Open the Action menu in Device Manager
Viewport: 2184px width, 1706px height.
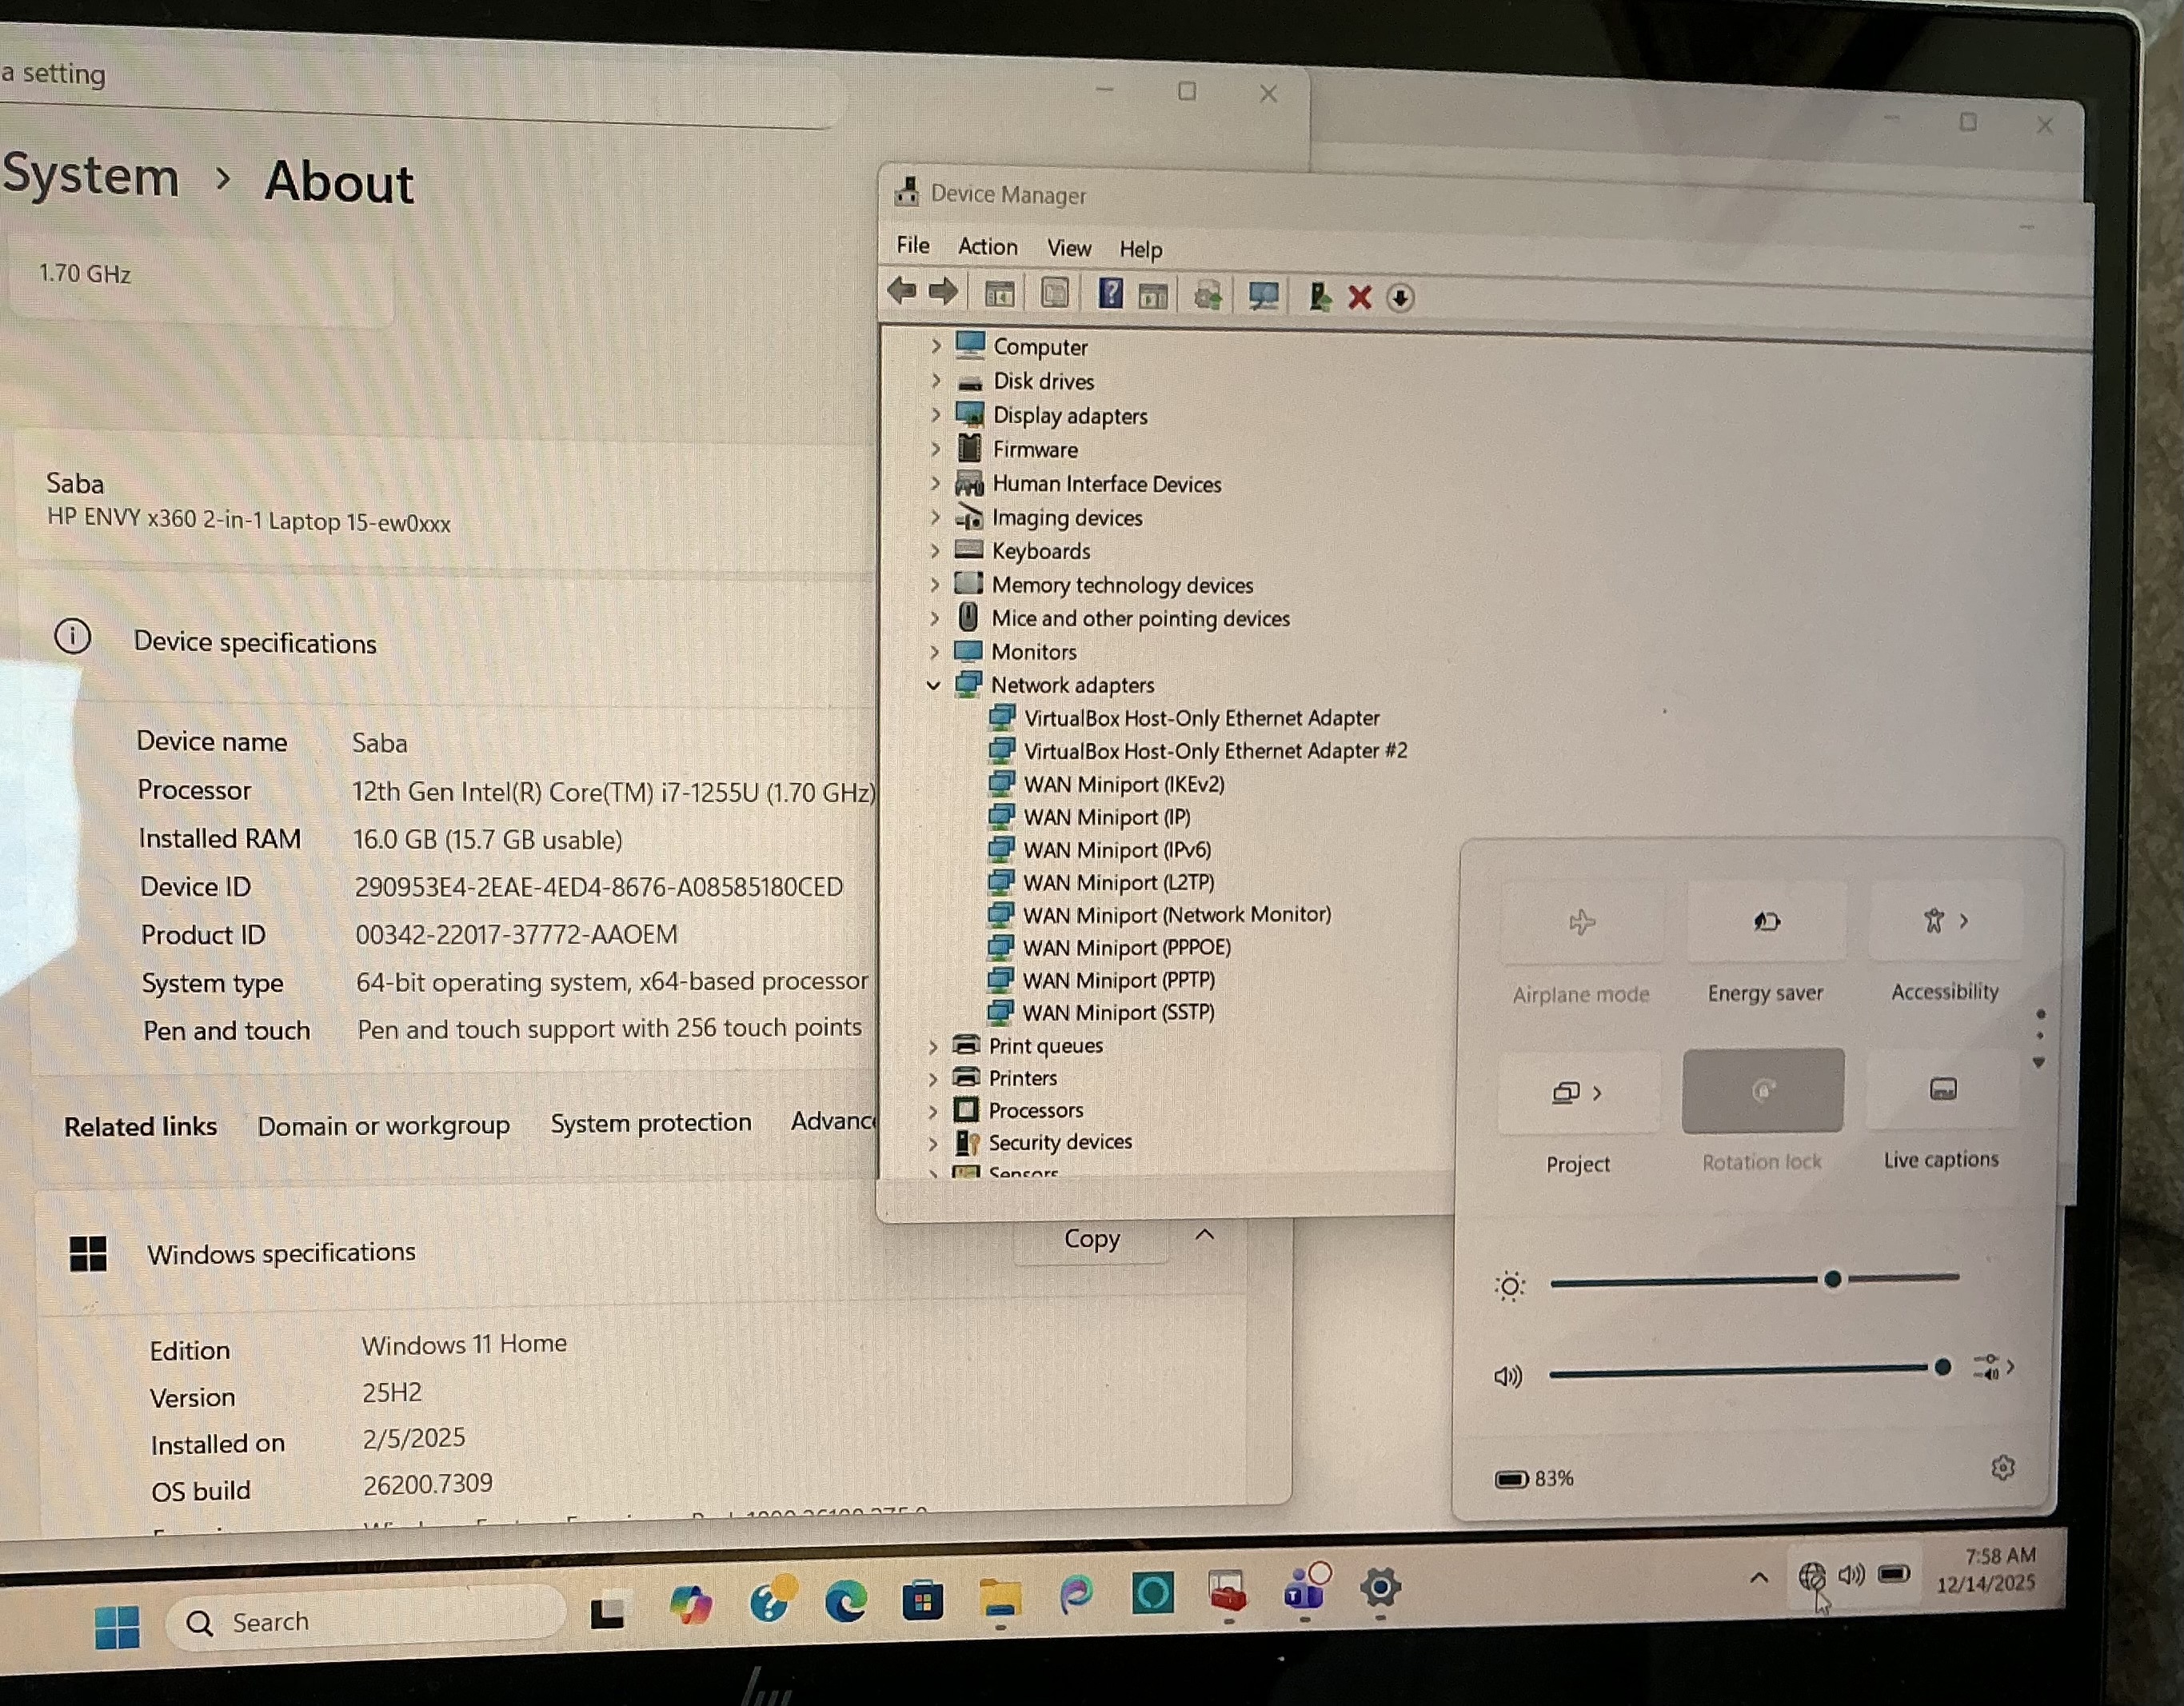[x=987, y=247]
